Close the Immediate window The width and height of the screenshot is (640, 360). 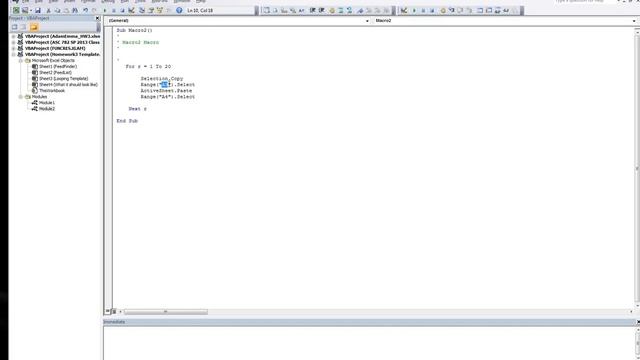point(638,322)
